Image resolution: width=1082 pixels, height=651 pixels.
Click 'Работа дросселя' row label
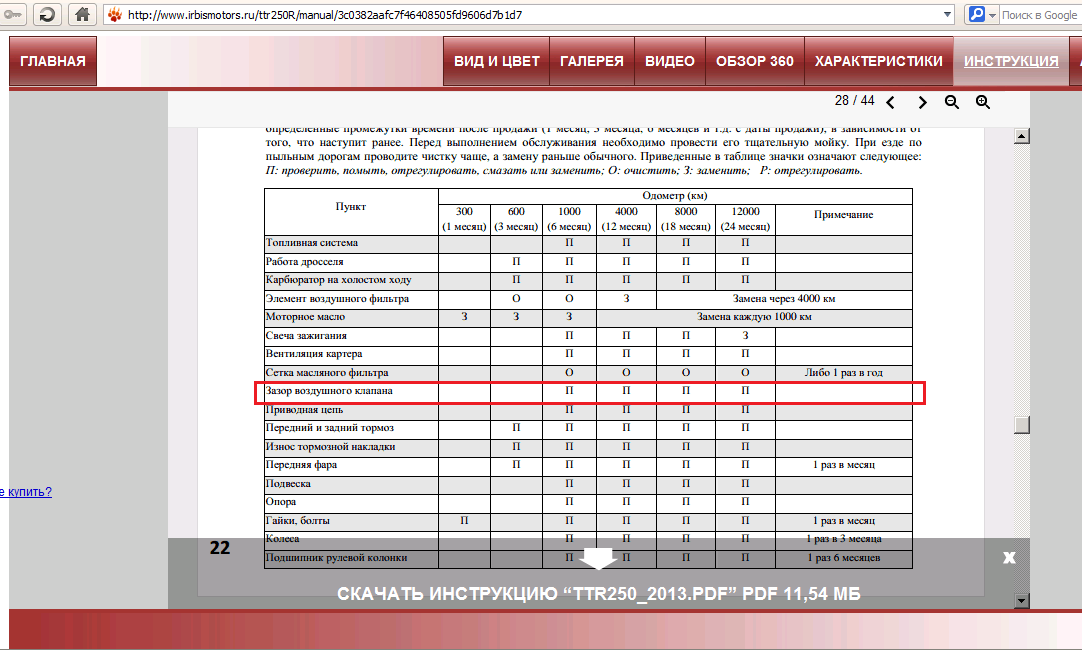coord(304,262)
